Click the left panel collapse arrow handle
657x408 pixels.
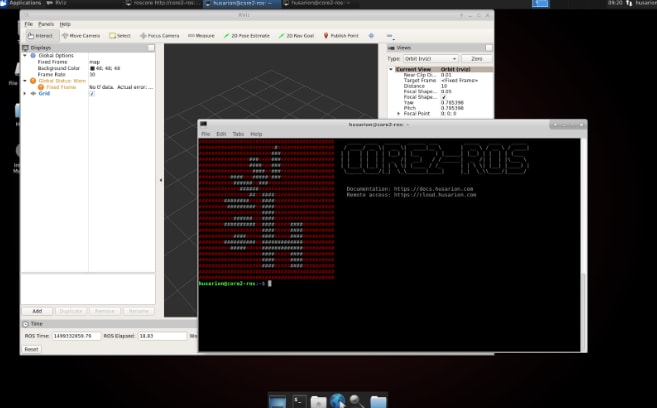161,180
